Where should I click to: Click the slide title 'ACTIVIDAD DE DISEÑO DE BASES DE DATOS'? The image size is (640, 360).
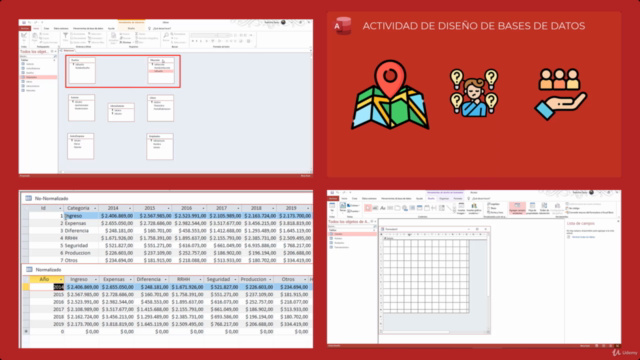coord(474,26)
